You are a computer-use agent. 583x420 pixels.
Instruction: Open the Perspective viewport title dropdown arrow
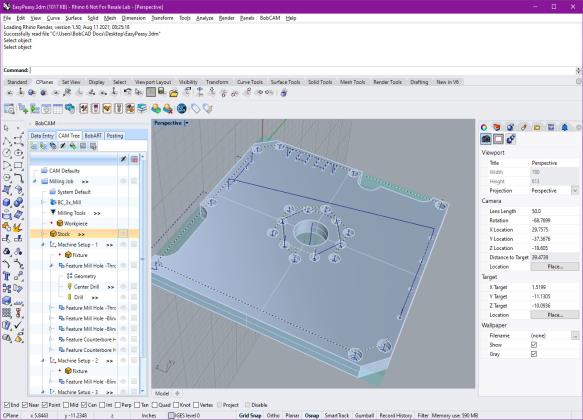187,123
